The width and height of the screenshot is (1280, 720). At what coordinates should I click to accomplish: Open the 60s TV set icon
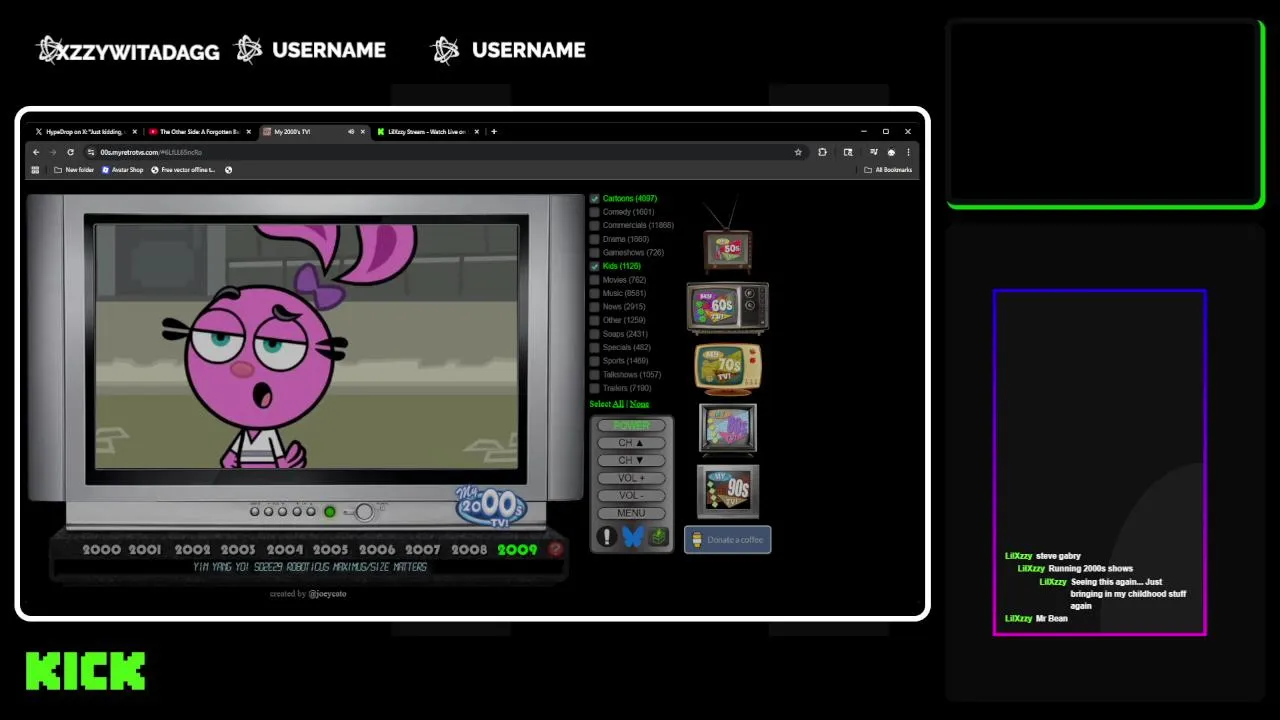[x=727, y=307]
